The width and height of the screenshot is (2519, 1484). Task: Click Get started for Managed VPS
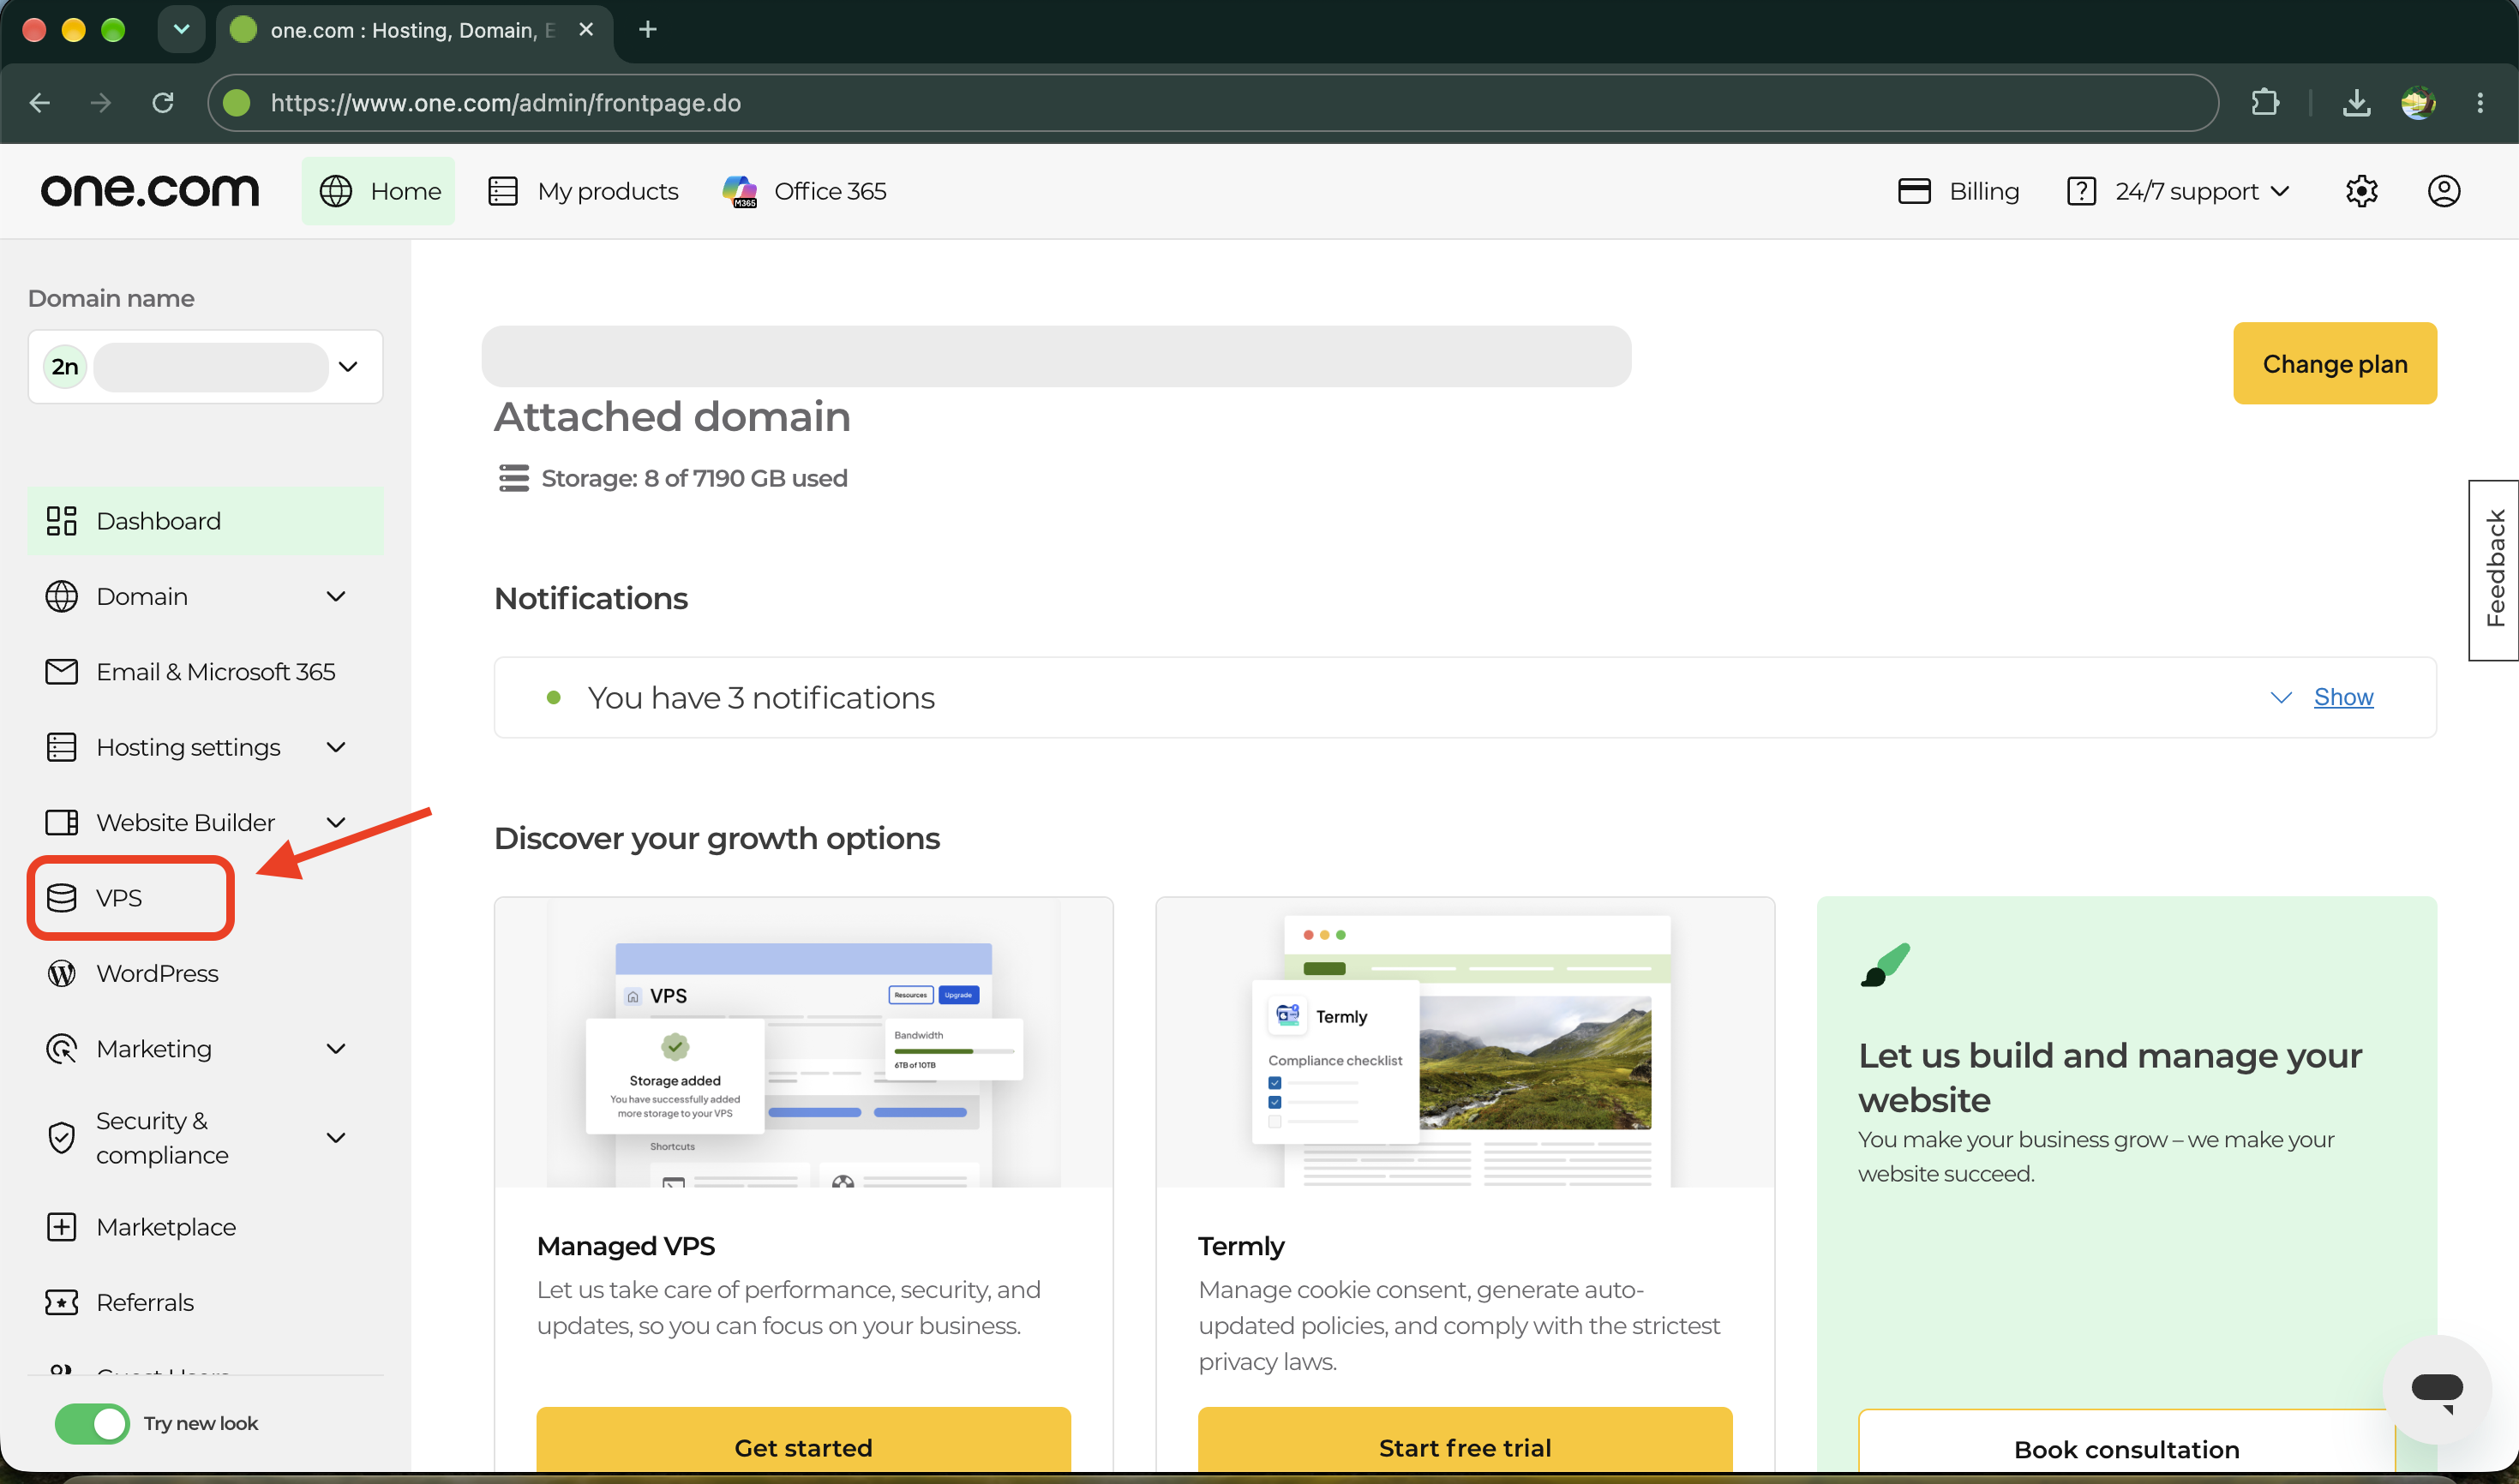tap(803, 1442)
